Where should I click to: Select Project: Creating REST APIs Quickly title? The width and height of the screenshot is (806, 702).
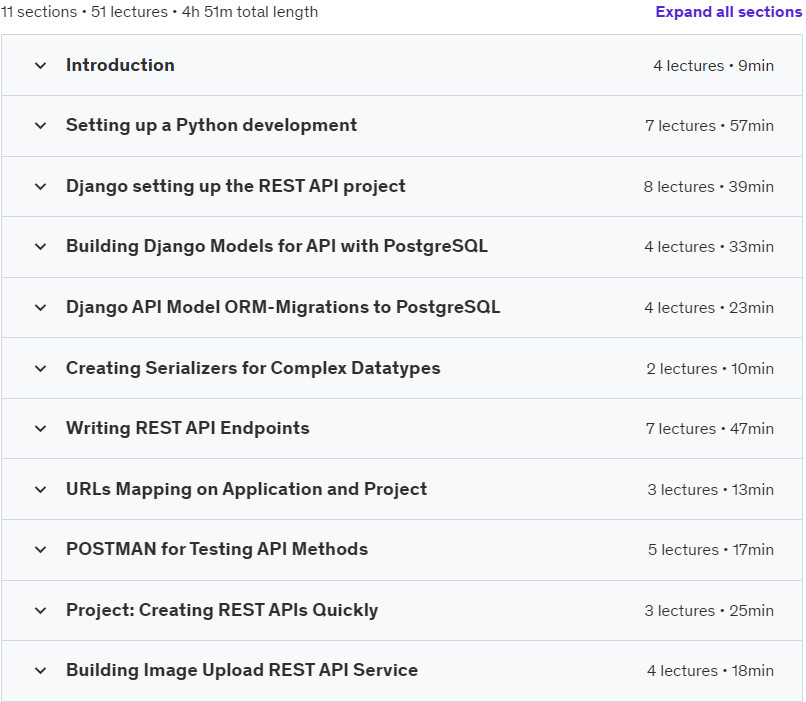(222, 610)
